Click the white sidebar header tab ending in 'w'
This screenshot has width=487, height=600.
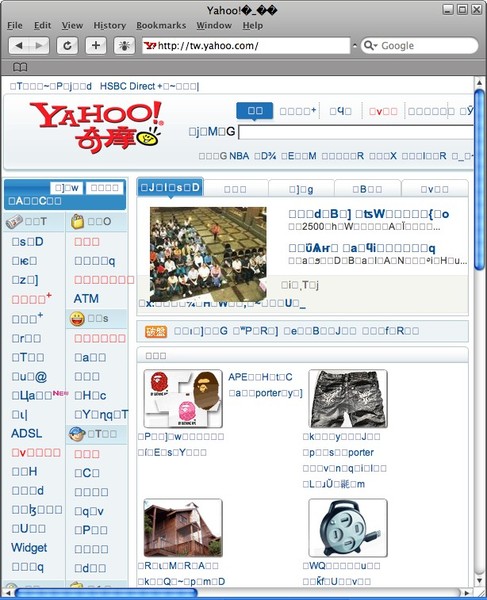pyautogui.click(x=67, y=188)
